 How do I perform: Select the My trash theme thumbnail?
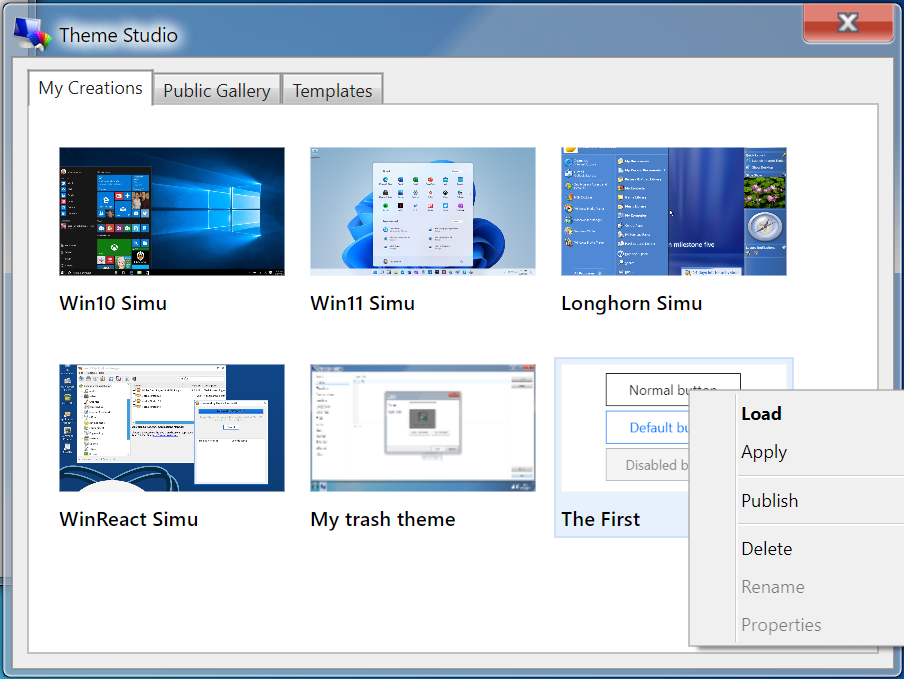(422, 427)
